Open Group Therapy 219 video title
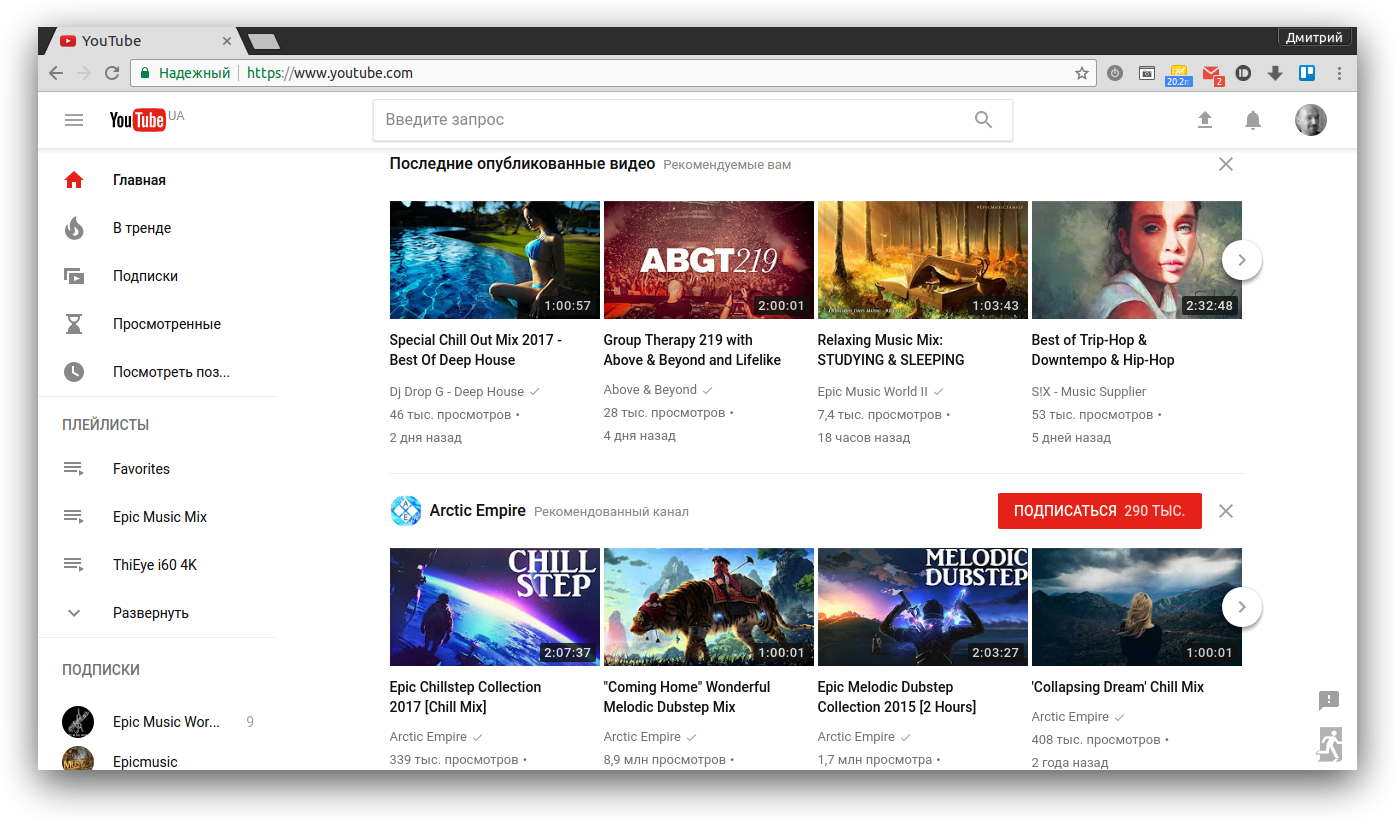1396x820 pixels. tap(692, 350)
